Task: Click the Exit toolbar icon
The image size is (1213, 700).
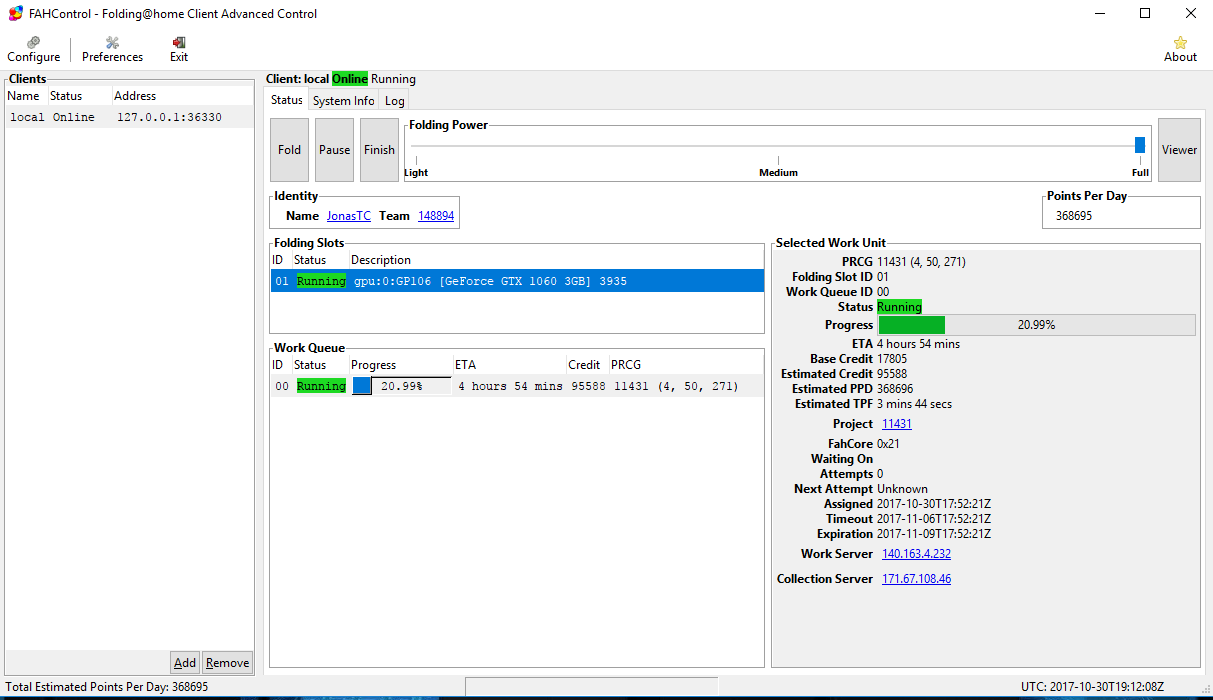Action: tap(179, 43)
